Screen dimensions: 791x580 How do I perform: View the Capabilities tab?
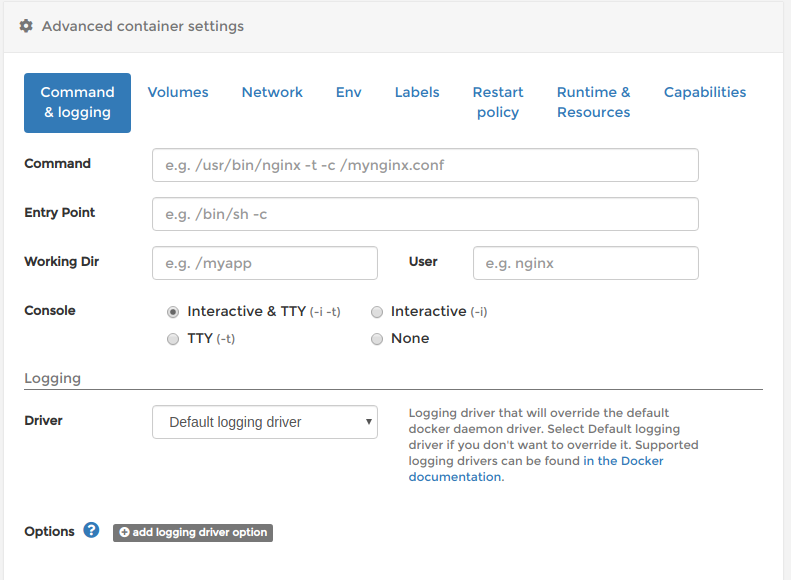click(705, 92)
